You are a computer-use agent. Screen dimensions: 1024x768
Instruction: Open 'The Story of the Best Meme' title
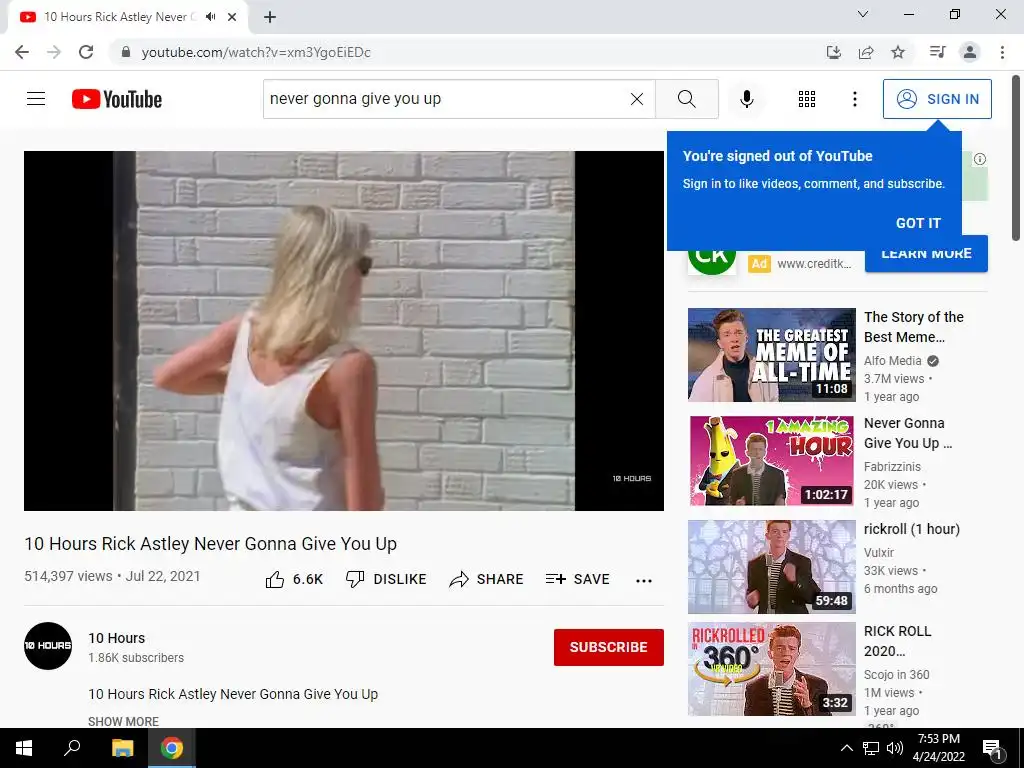pyautogui.click(x=914, y=327)
